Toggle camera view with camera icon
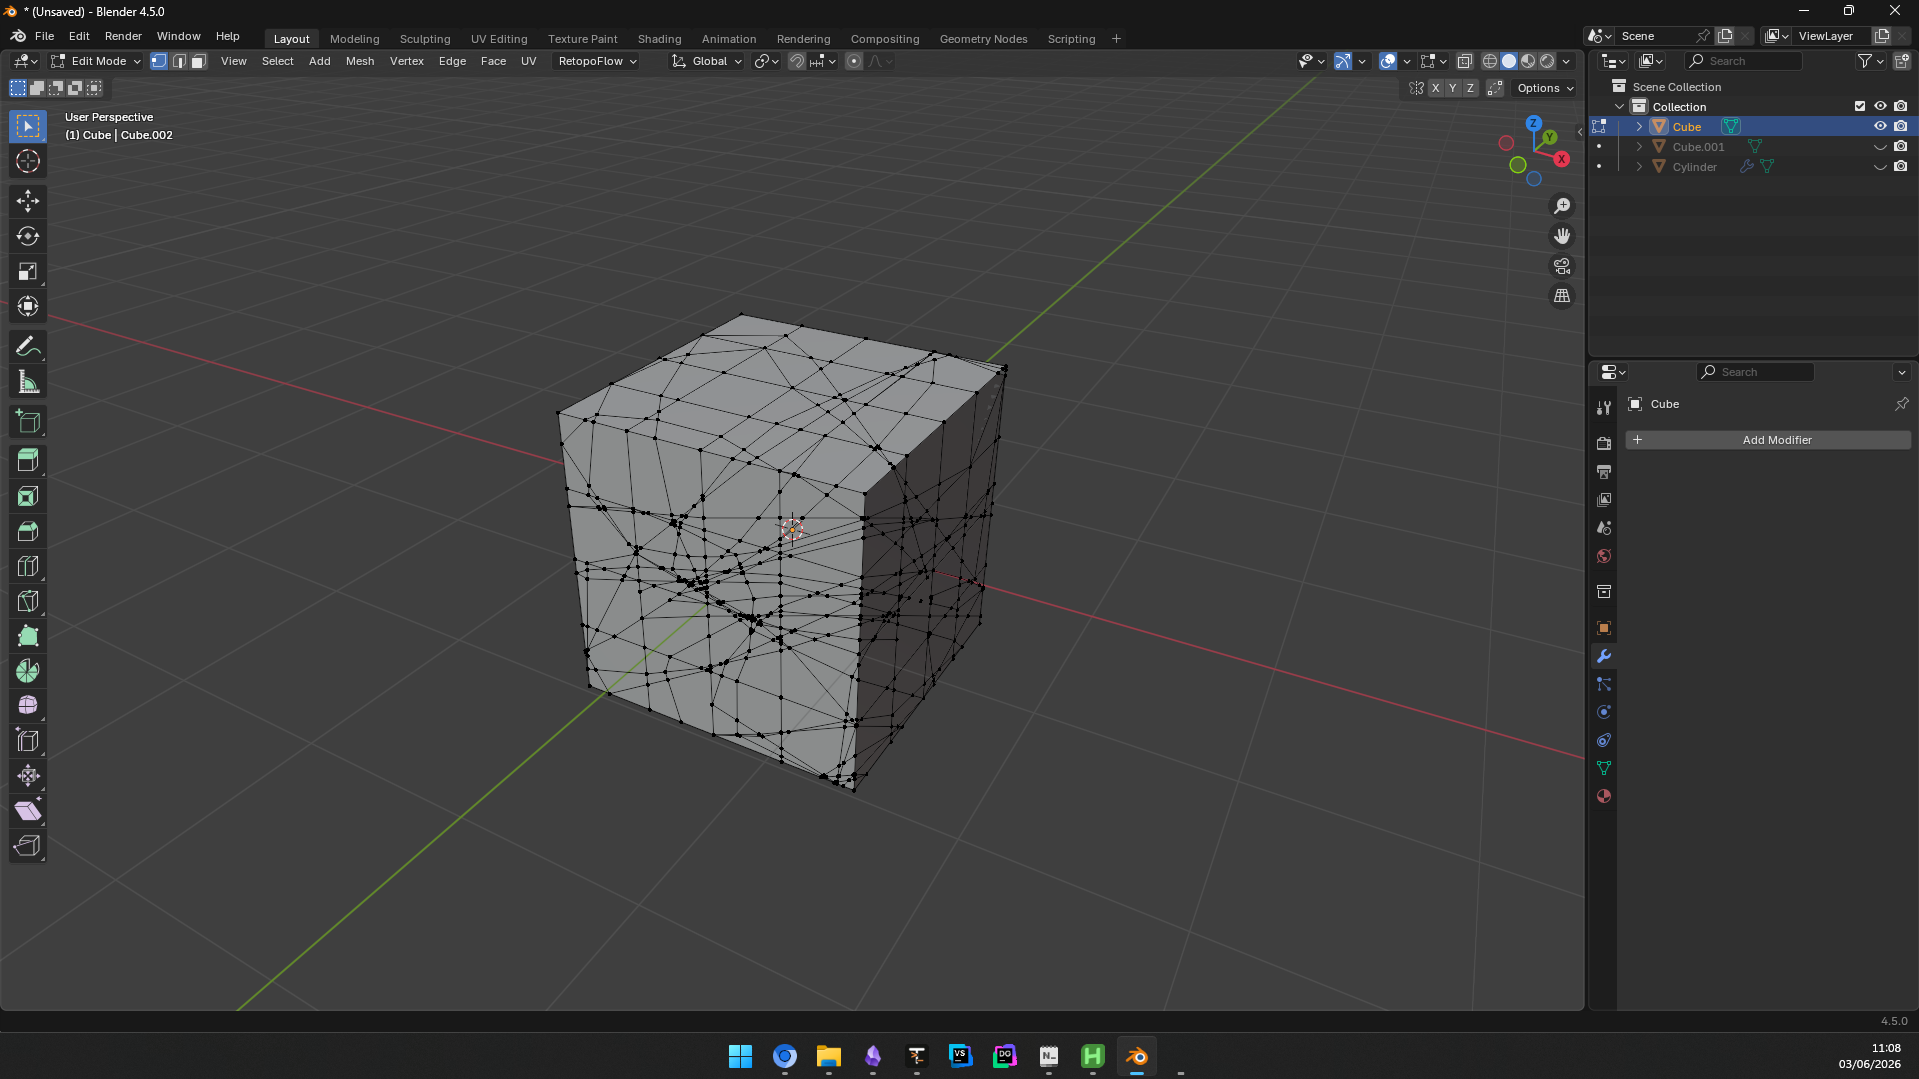The image size is (1919, 1079). point(1562,266)
